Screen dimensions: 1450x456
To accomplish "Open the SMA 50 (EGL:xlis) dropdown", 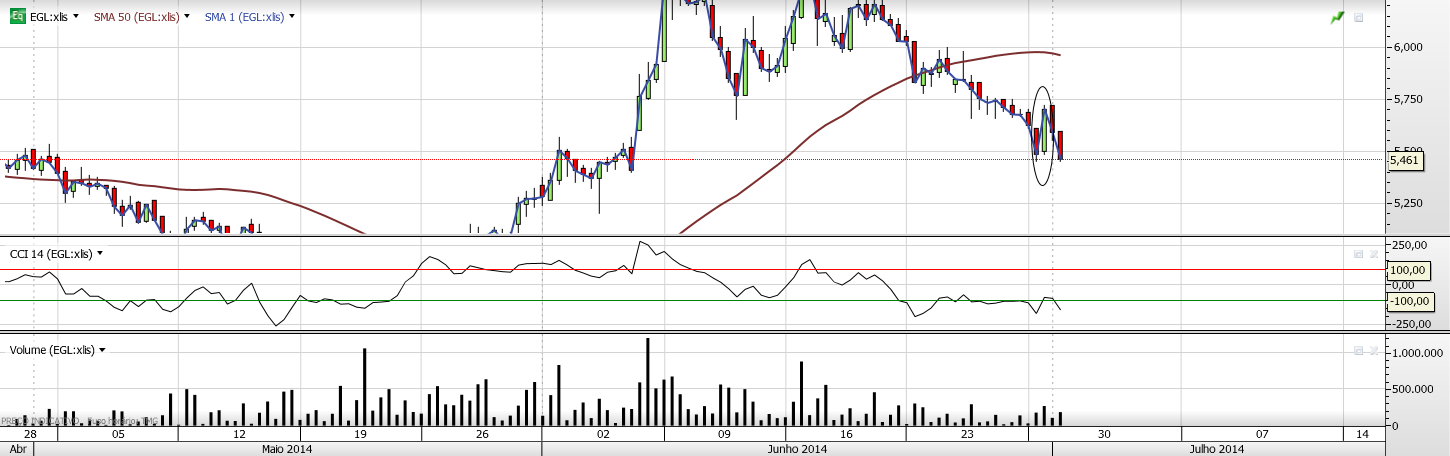I will [189, 17].
